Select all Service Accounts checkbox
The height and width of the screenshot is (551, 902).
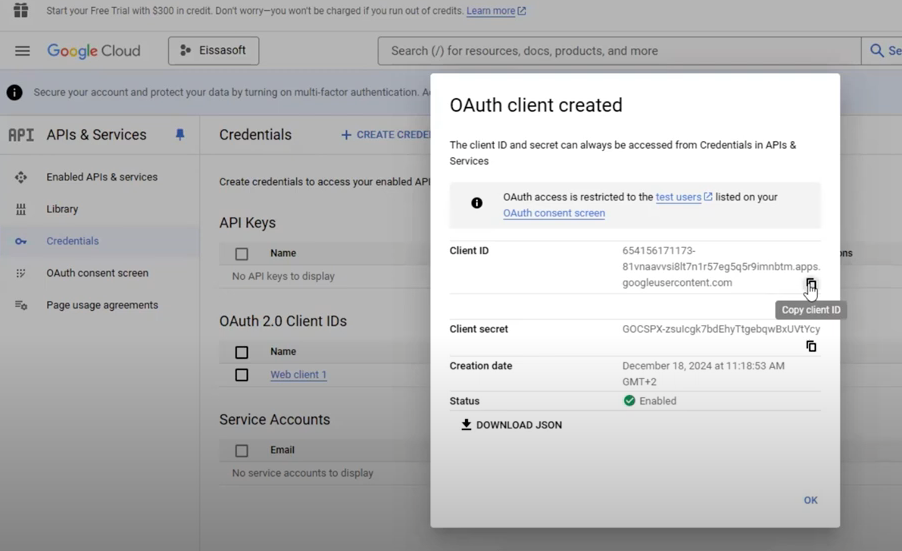pos(242,450)
